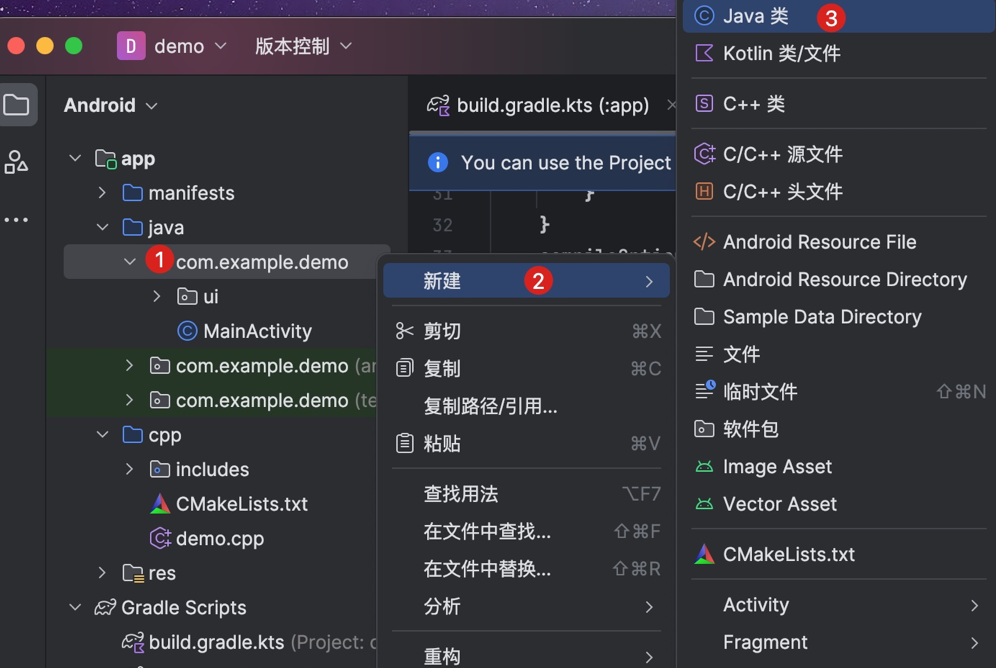Click line number 32 in gutter
The image size is (996, 668).
pos(442,225)
